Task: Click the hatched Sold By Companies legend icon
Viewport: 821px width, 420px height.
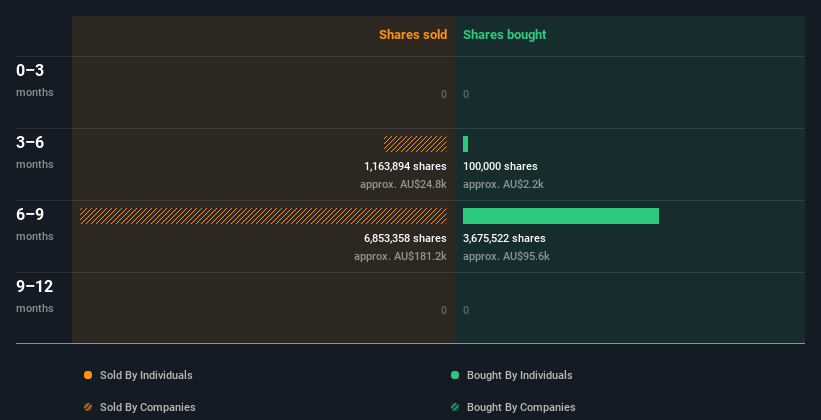Action: (88, 407)
